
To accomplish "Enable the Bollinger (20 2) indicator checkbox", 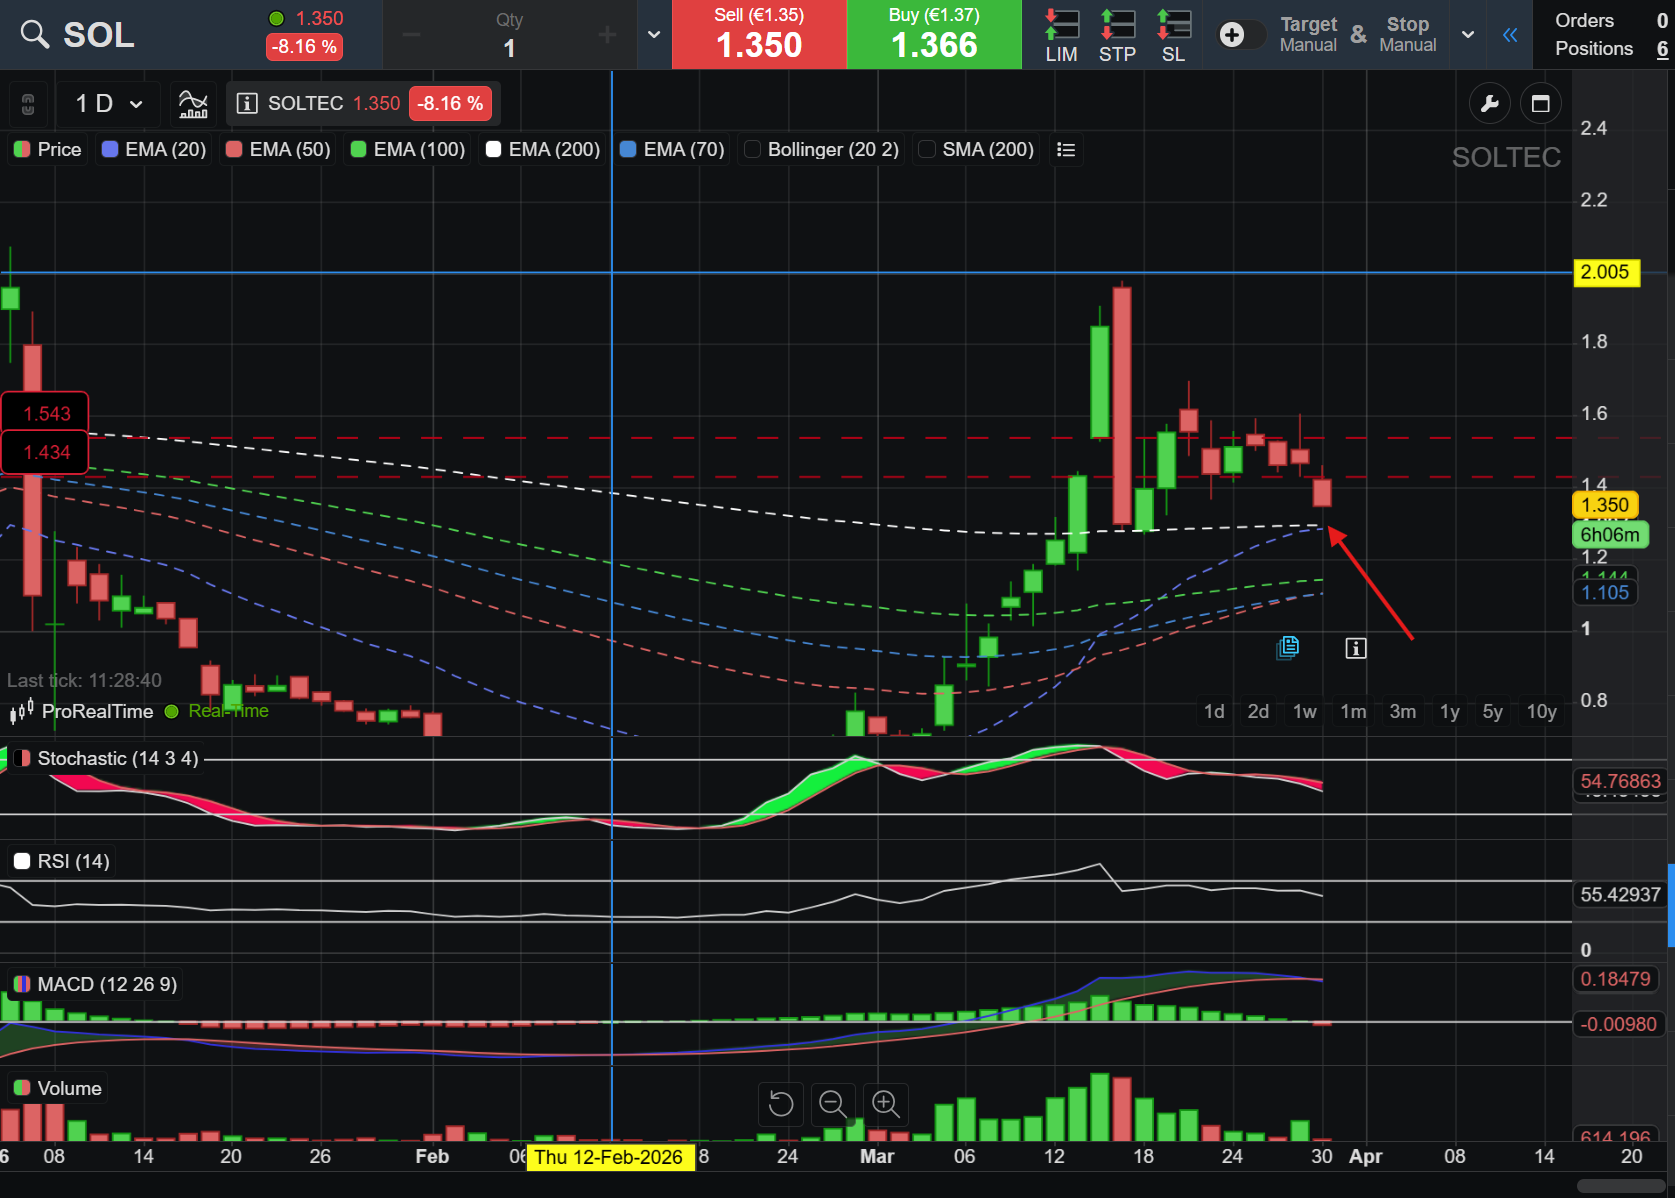I will [x=753, y=150].
